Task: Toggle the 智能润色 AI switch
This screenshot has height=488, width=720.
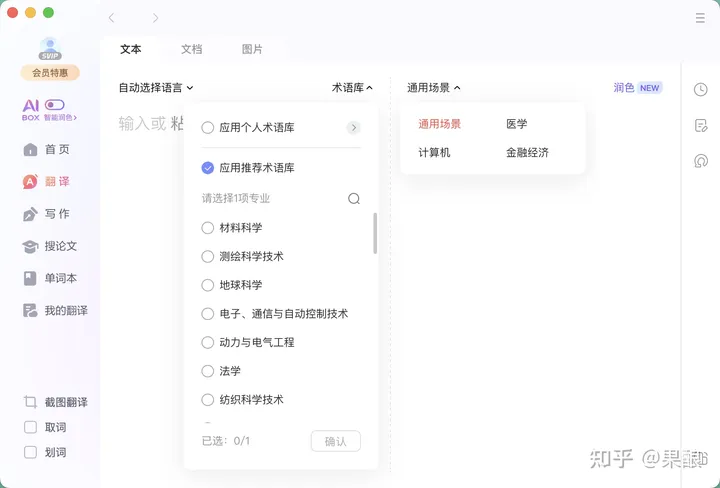Action: pos(55,105)
